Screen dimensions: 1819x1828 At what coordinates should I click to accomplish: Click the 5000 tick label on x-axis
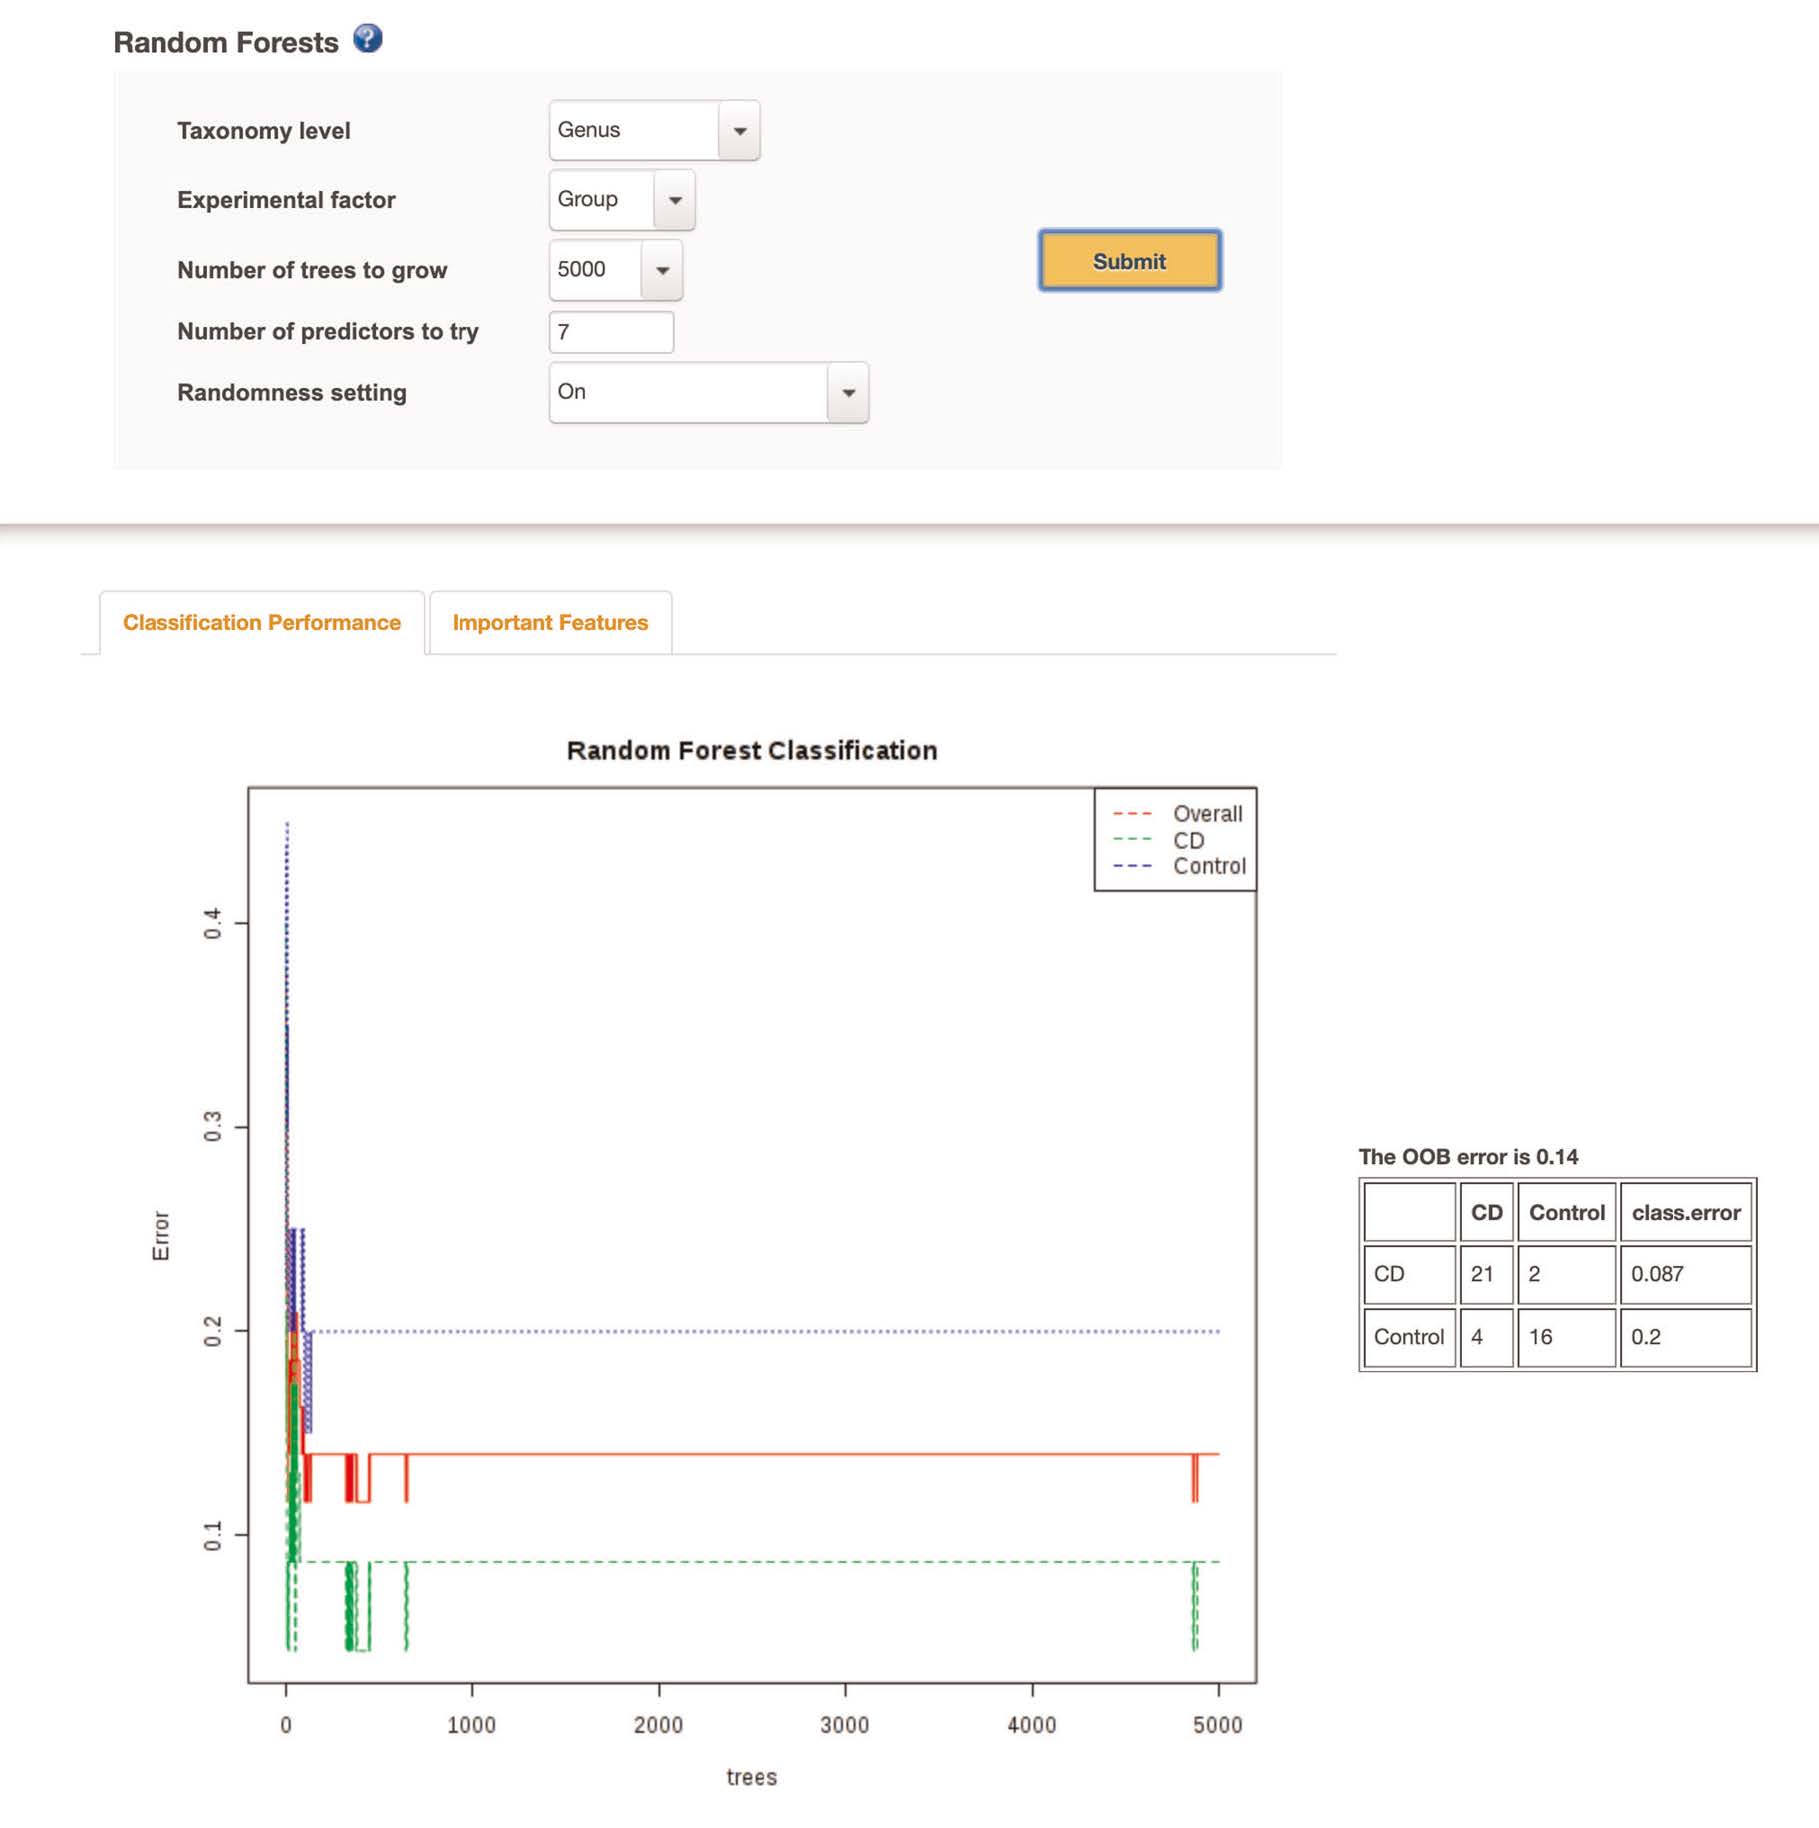1217,1725
